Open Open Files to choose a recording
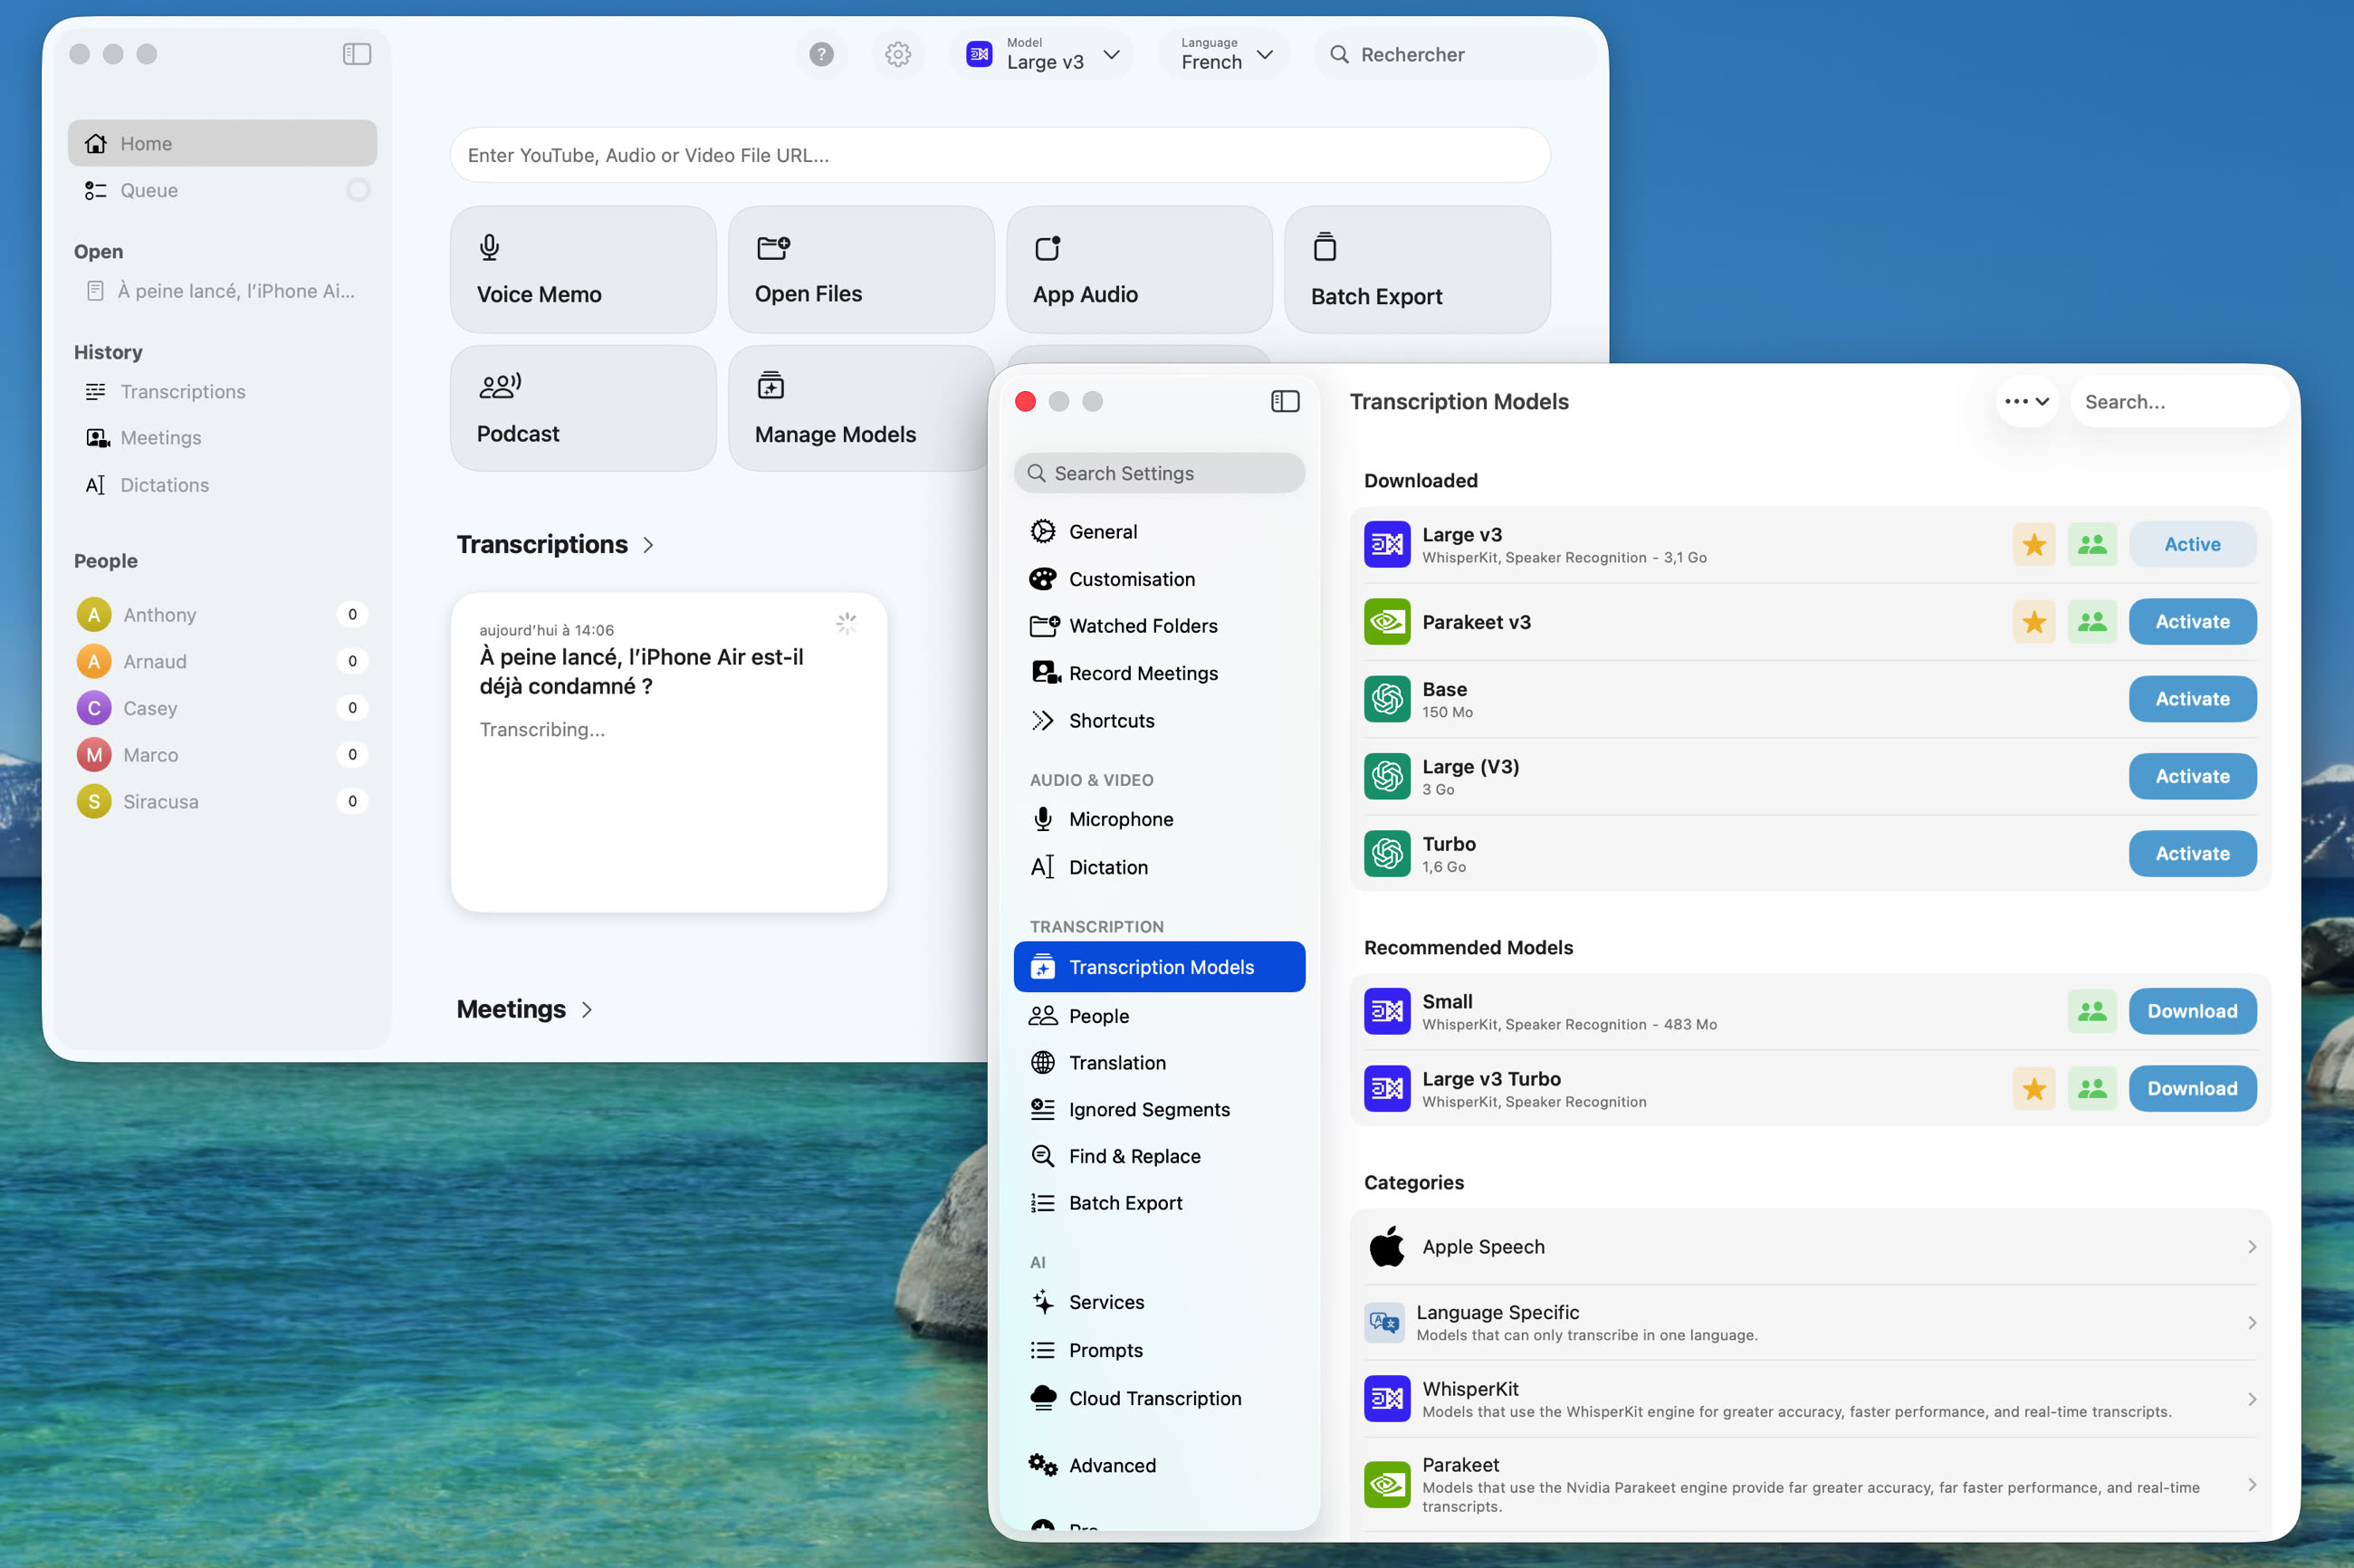2354x1568 pixels. coord(860,268)
